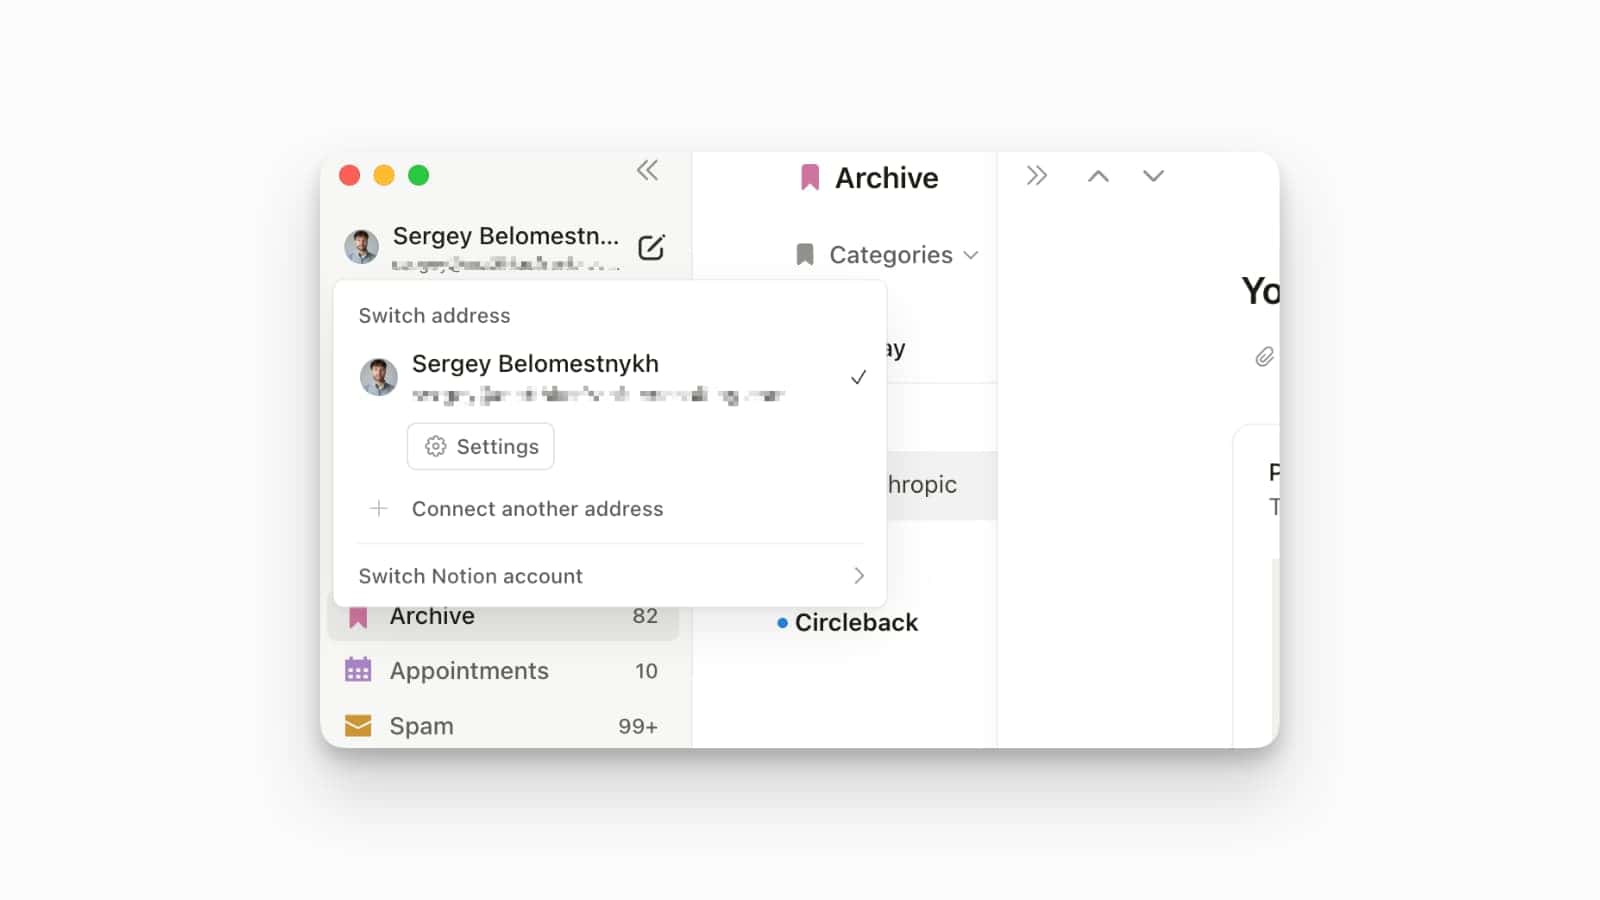Click the blue unread dot beside Circleback
1600x900 pixels.
click(x=783, y=623)
